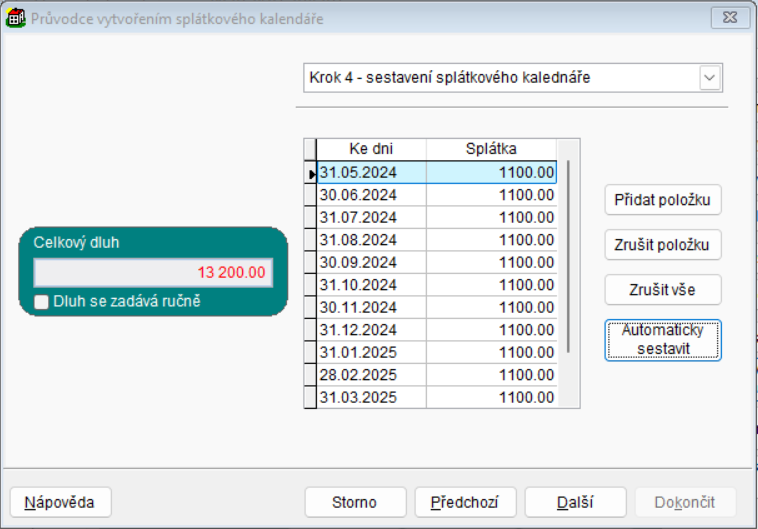Enable 'Dluh se zadává ručně' checkbox

click(x=42, y=301)
